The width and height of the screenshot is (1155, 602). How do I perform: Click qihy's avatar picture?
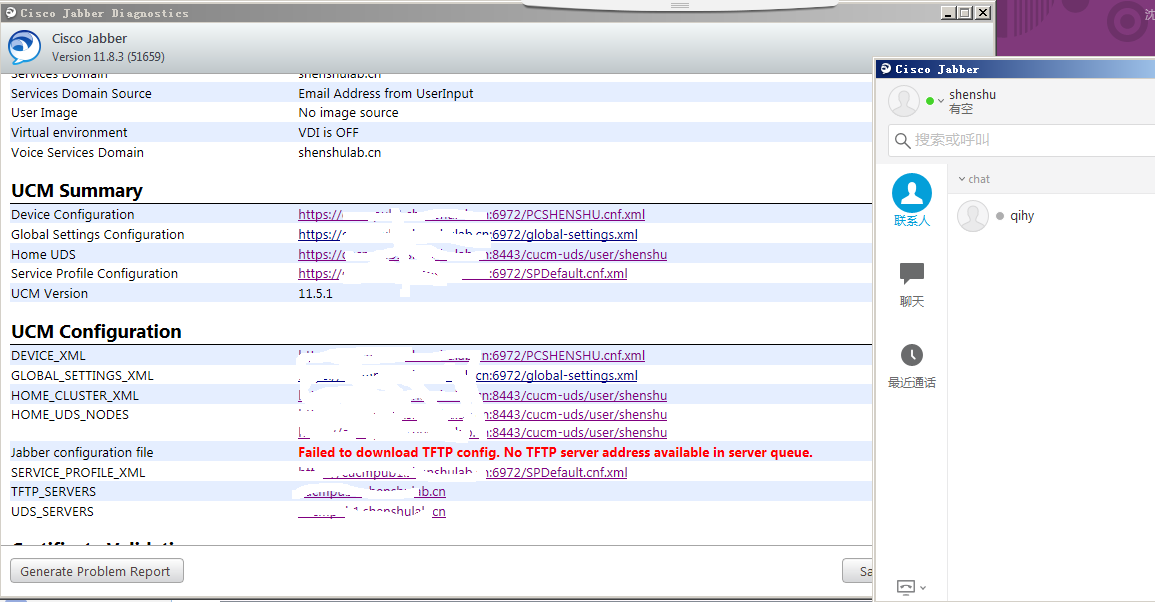(x=972, y=216)
